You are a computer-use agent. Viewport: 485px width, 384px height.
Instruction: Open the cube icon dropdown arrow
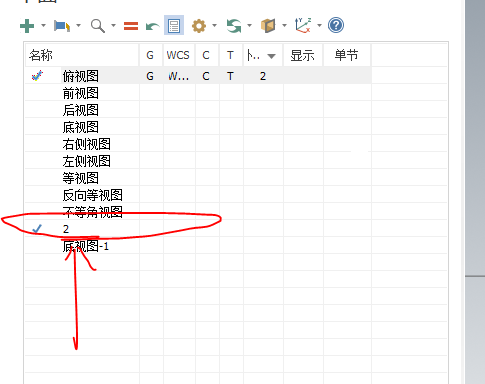(x=284, y=25)
